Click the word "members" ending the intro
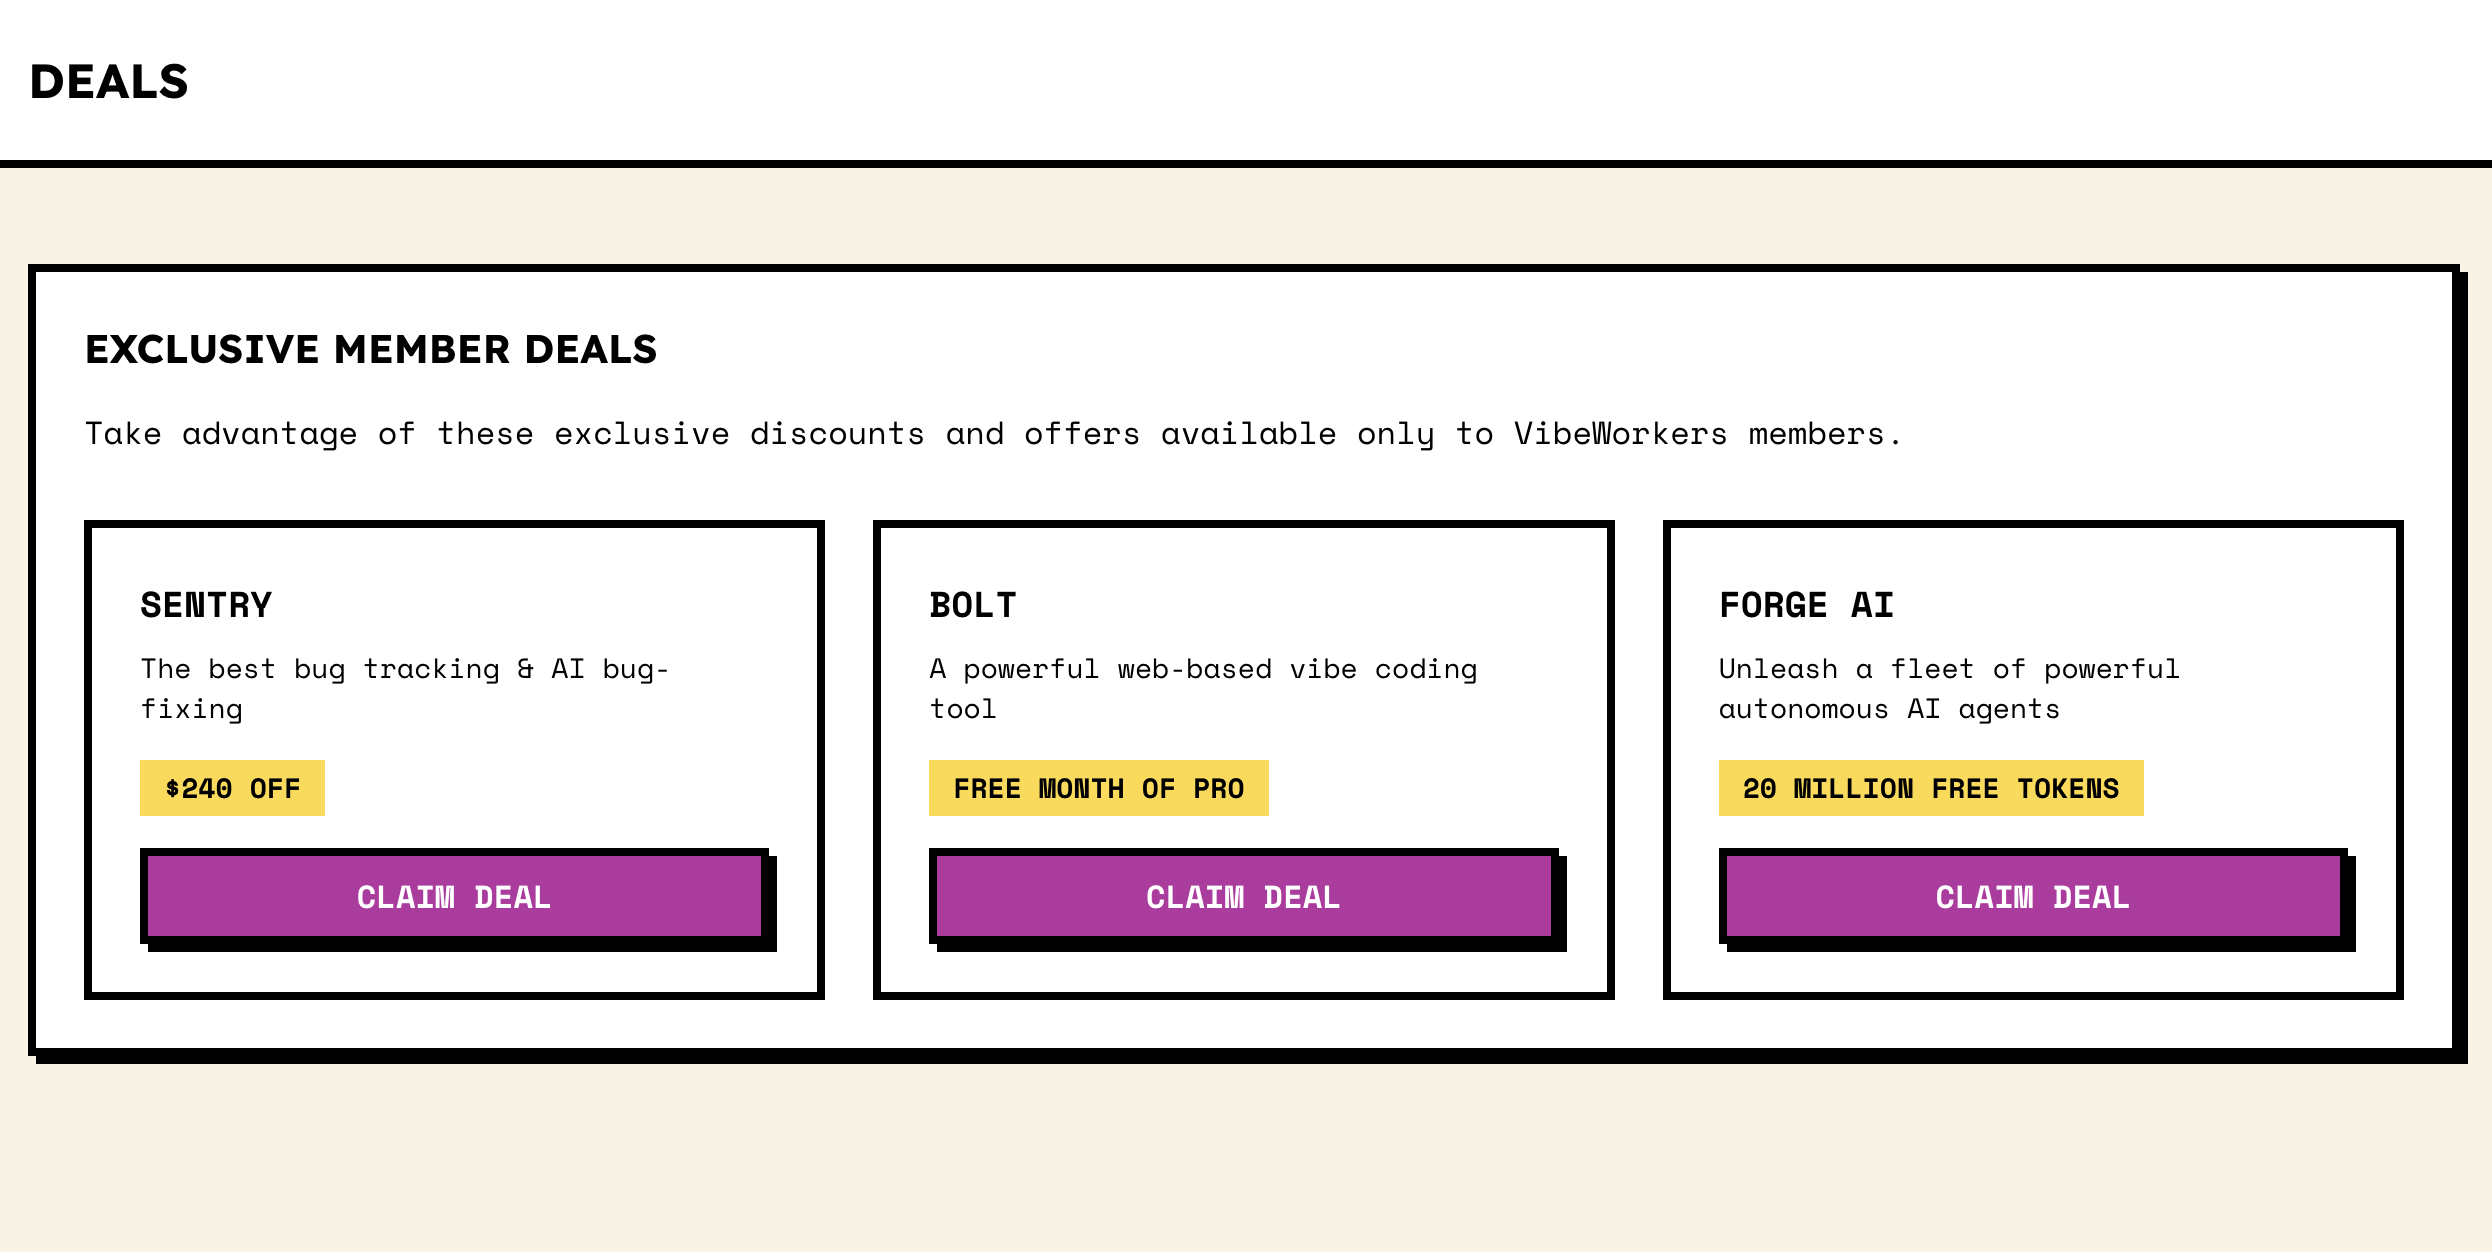This screenshot has width=2492, height=1252. (1815, 434)
